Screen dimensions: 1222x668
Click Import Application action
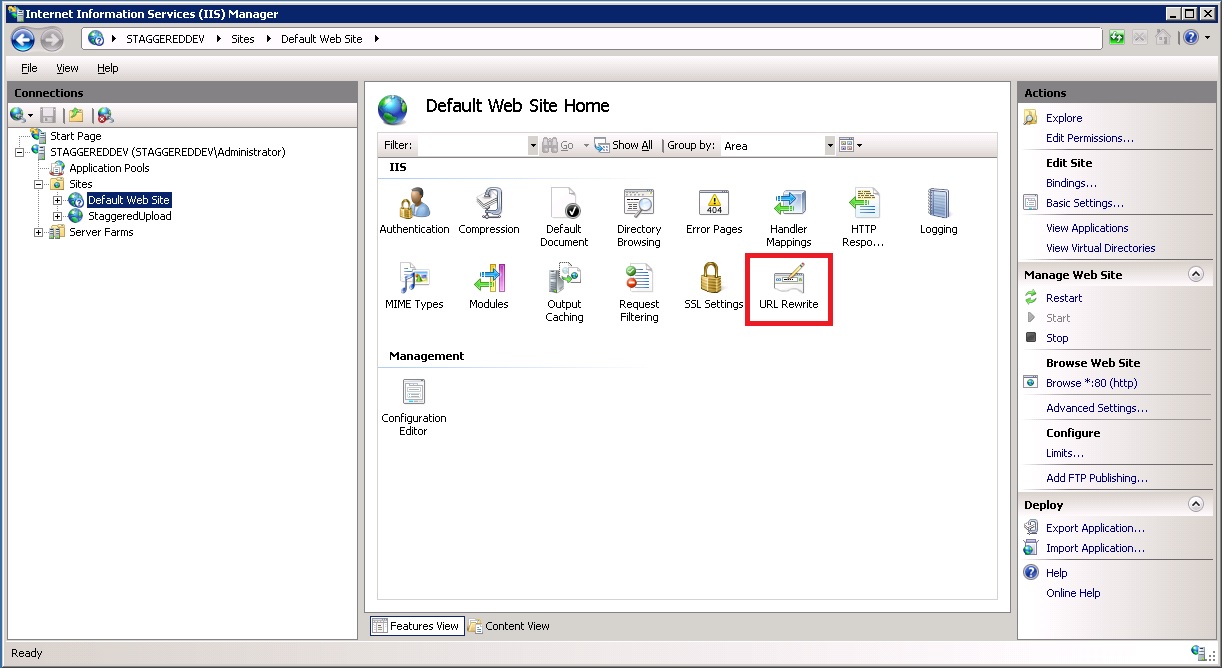(x=1095, y=548)
